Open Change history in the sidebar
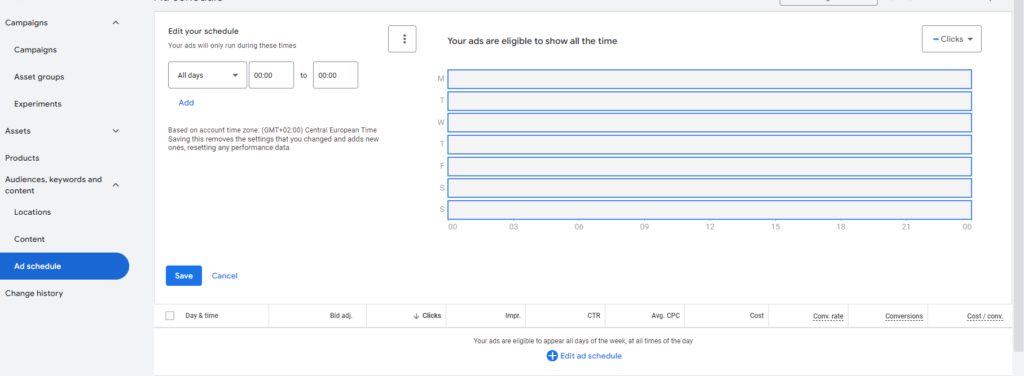Image resolution: width=1024 pixels, height=376 pixels. [34, 294]
